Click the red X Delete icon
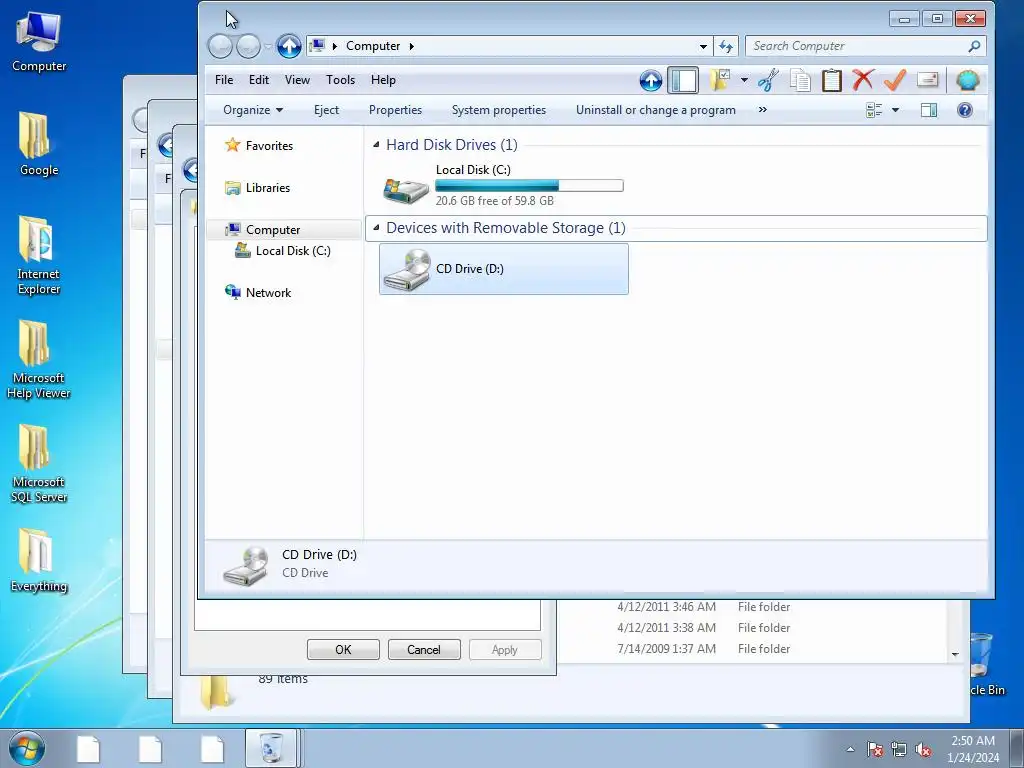1024x768 pixels. (x=863, y=80)
